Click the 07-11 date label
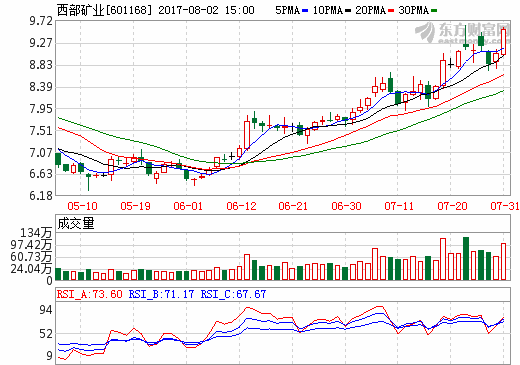The image size is (520, 365). [399, 206]
